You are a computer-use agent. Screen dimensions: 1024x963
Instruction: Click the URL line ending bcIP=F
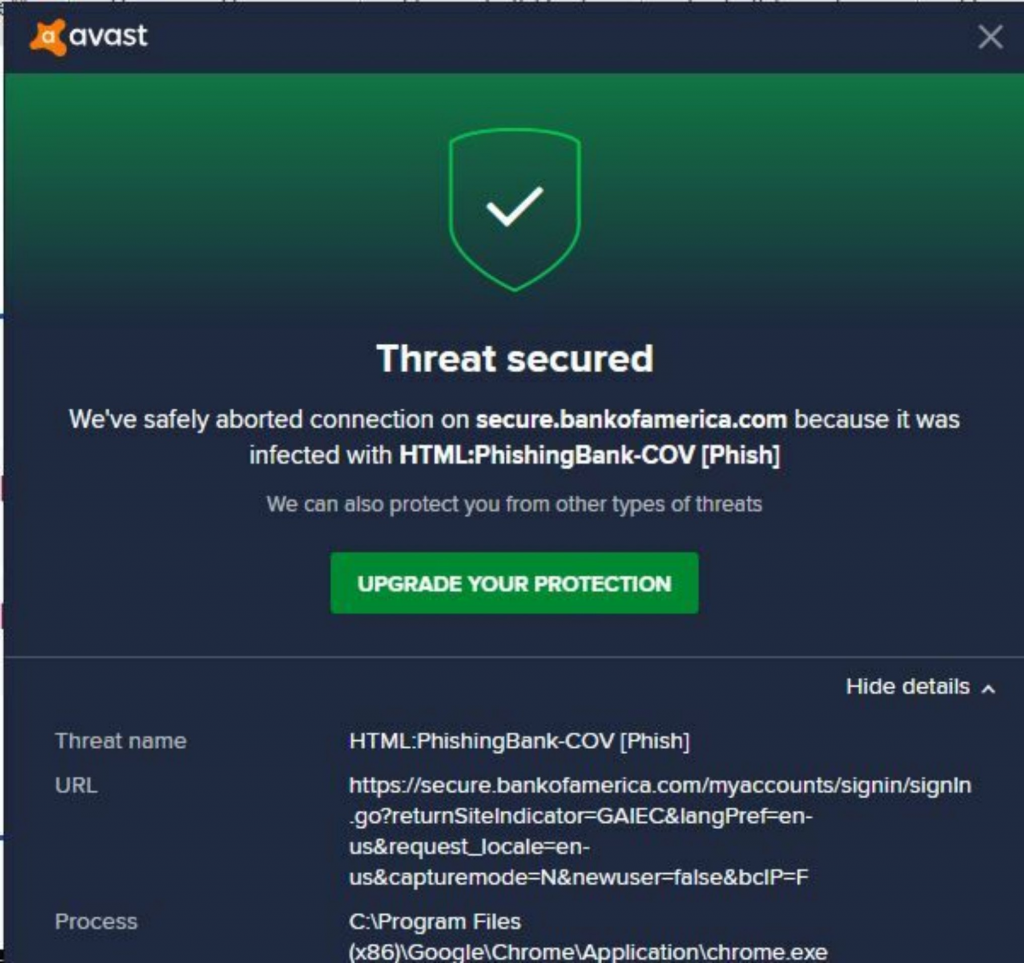pyautogui.click(x=579, y=877)
